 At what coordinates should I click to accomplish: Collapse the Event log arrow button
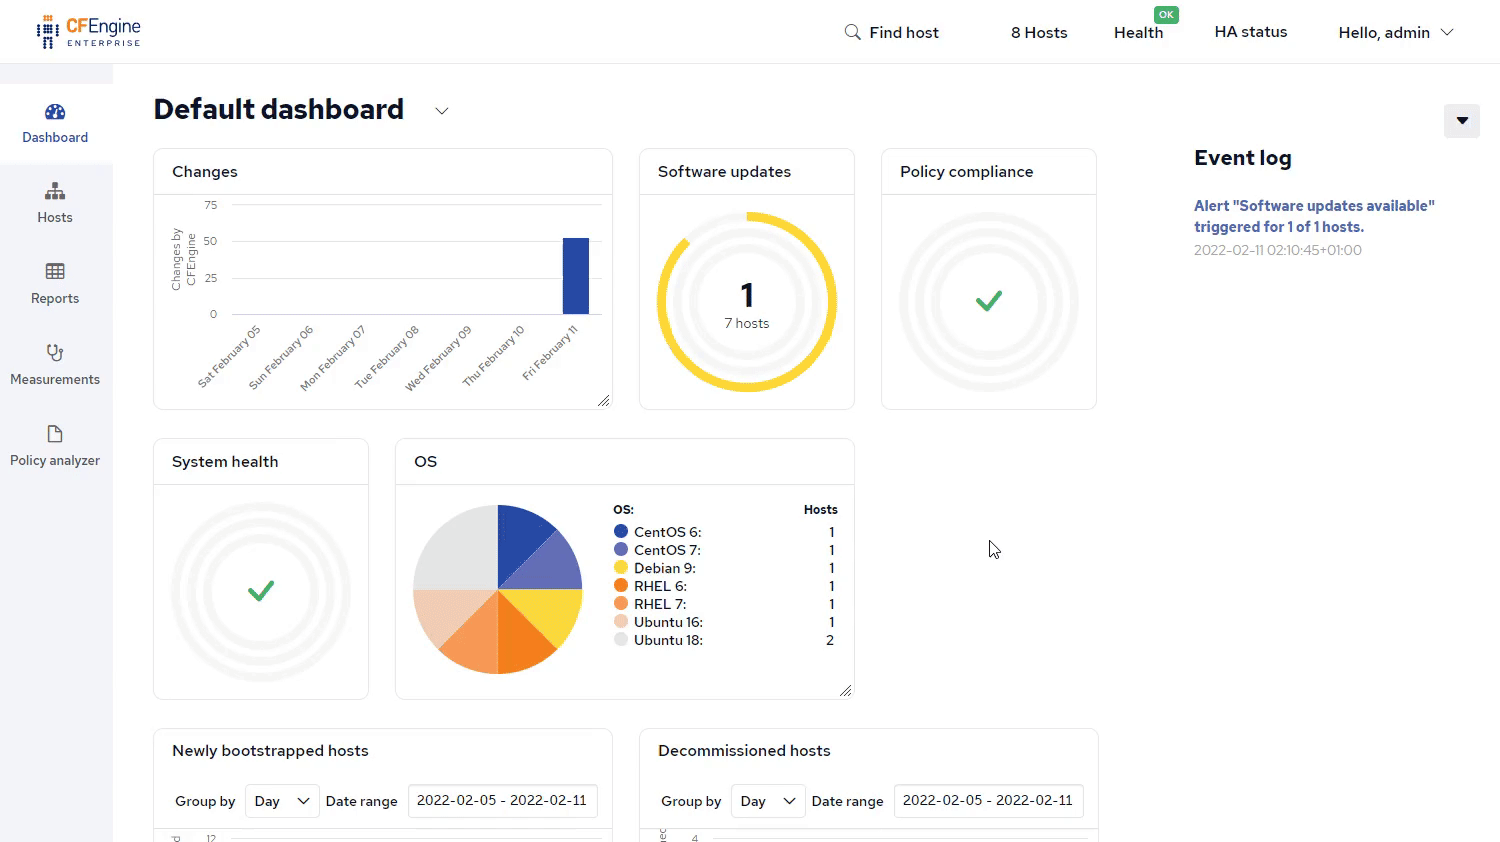tap(1461, 121)
